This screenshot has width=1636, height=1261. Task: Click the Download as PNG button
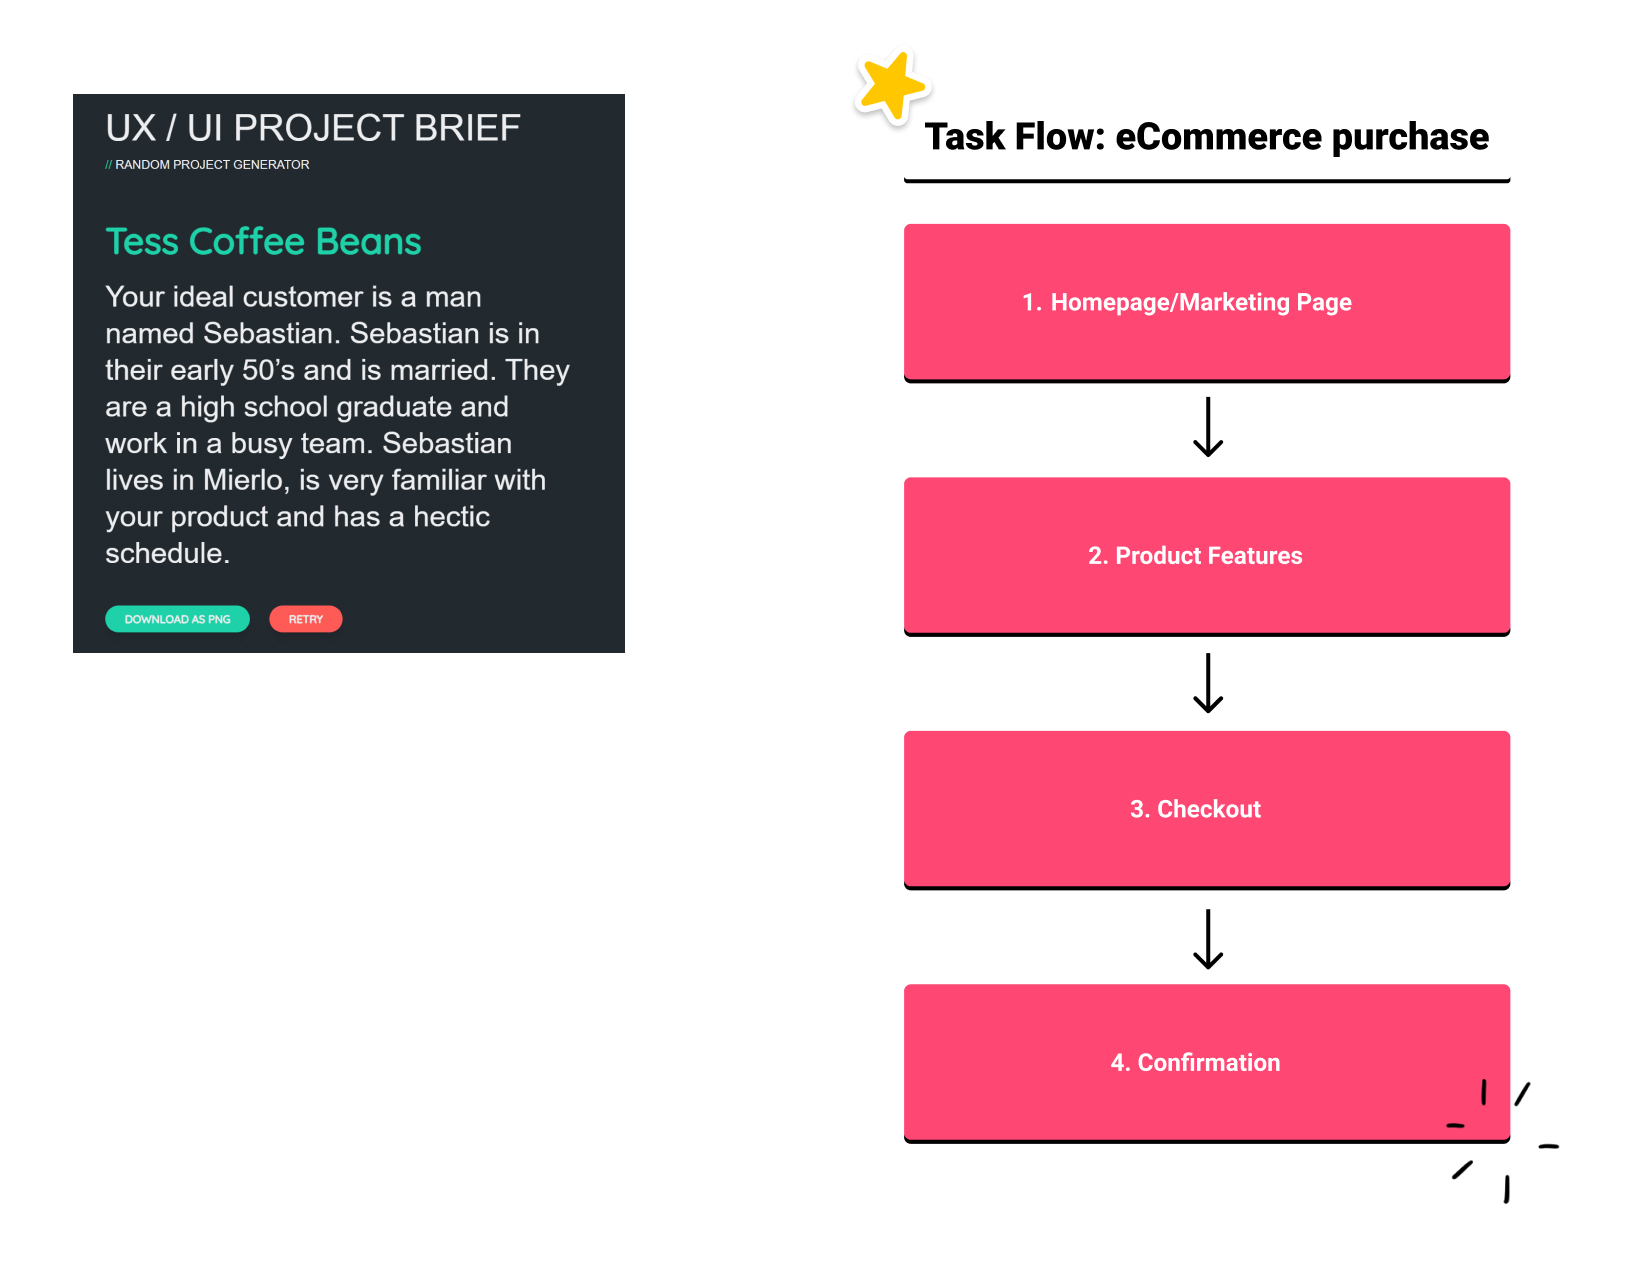tap(177, 619)
